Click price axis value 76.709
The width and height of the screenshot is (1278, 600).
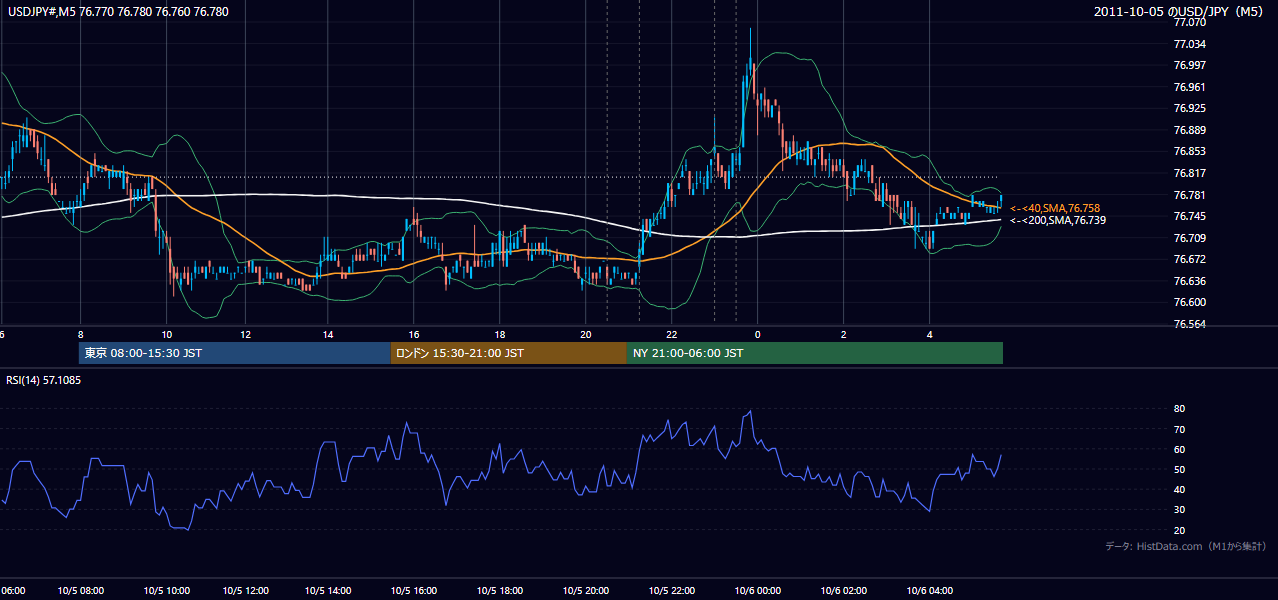(x=1190, y=238)
